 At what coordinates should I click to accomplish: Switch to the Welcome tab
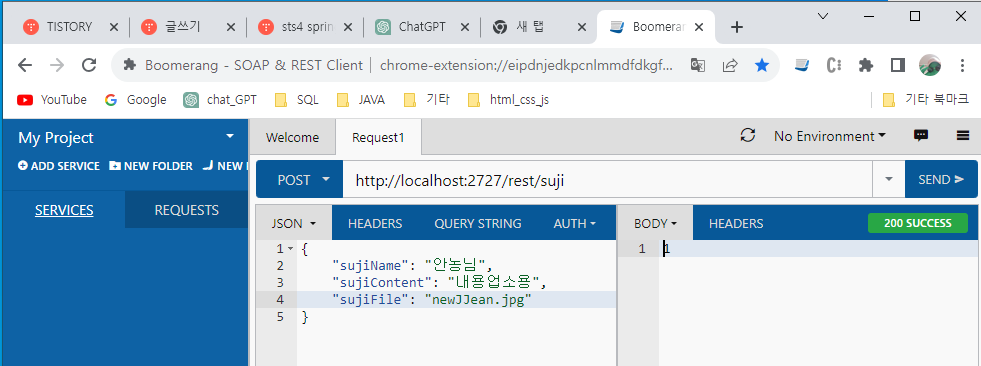pos(292,138)
